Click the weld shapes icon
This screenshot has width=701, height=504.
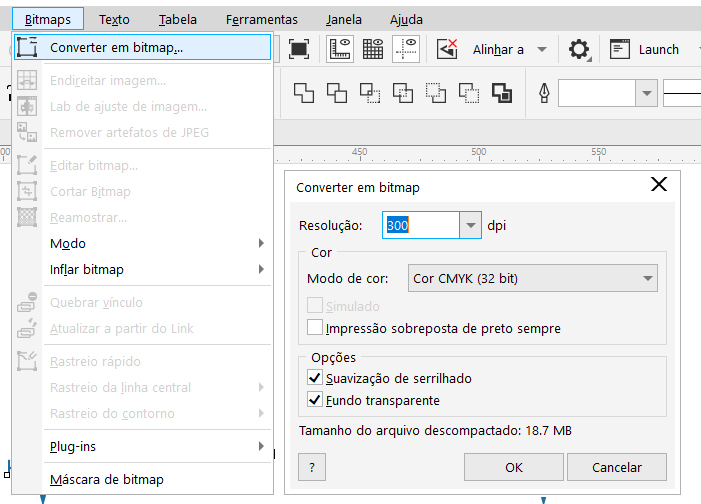click(x=303, y=93)
